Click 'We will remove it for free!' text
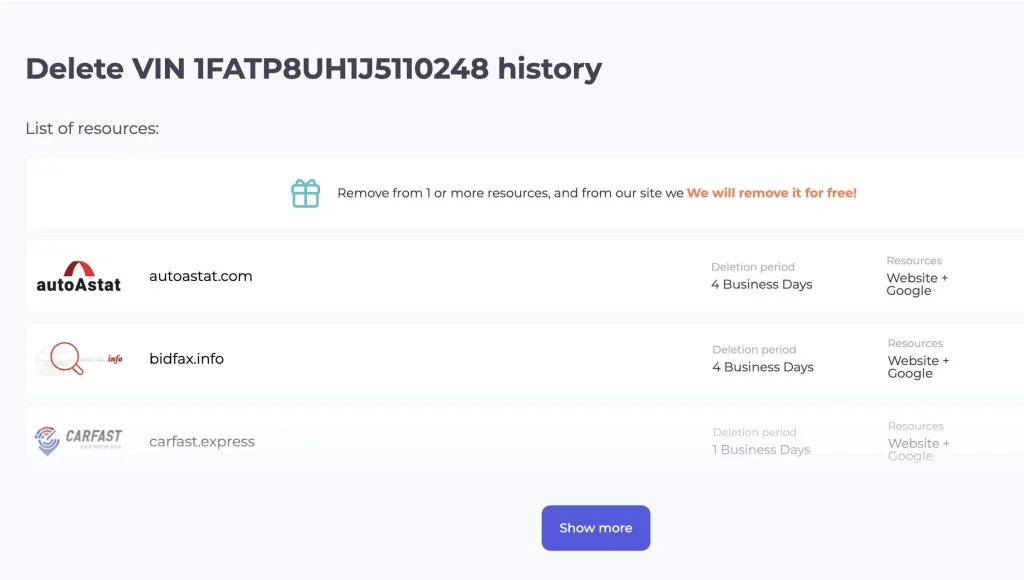The image size is (1024, 580). point(771,193)
